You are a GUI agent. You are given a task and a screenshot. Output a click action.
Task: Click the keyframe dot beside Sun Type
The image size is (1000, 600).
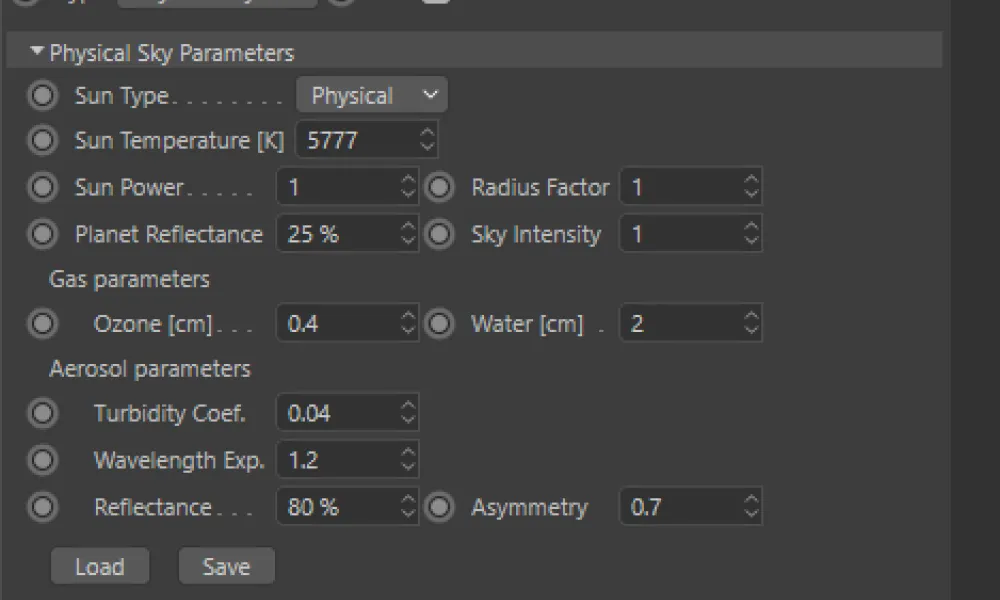[42, 96]
